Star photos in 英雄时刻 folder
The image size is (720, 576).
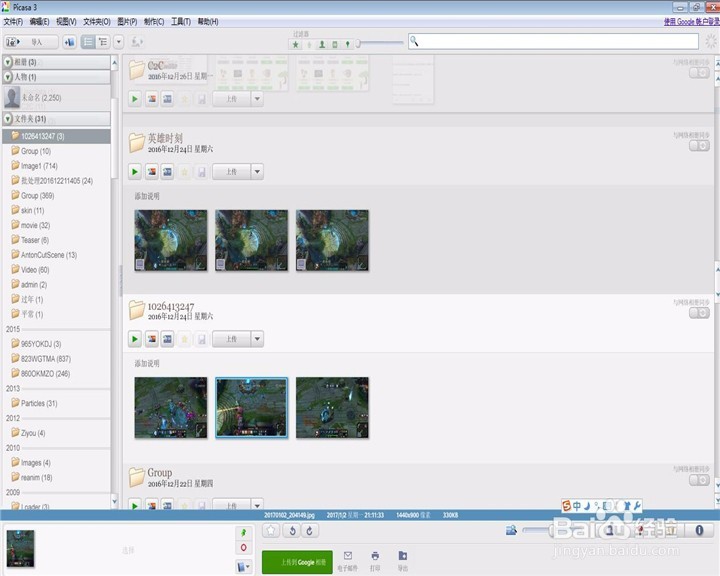pos(185,172)
